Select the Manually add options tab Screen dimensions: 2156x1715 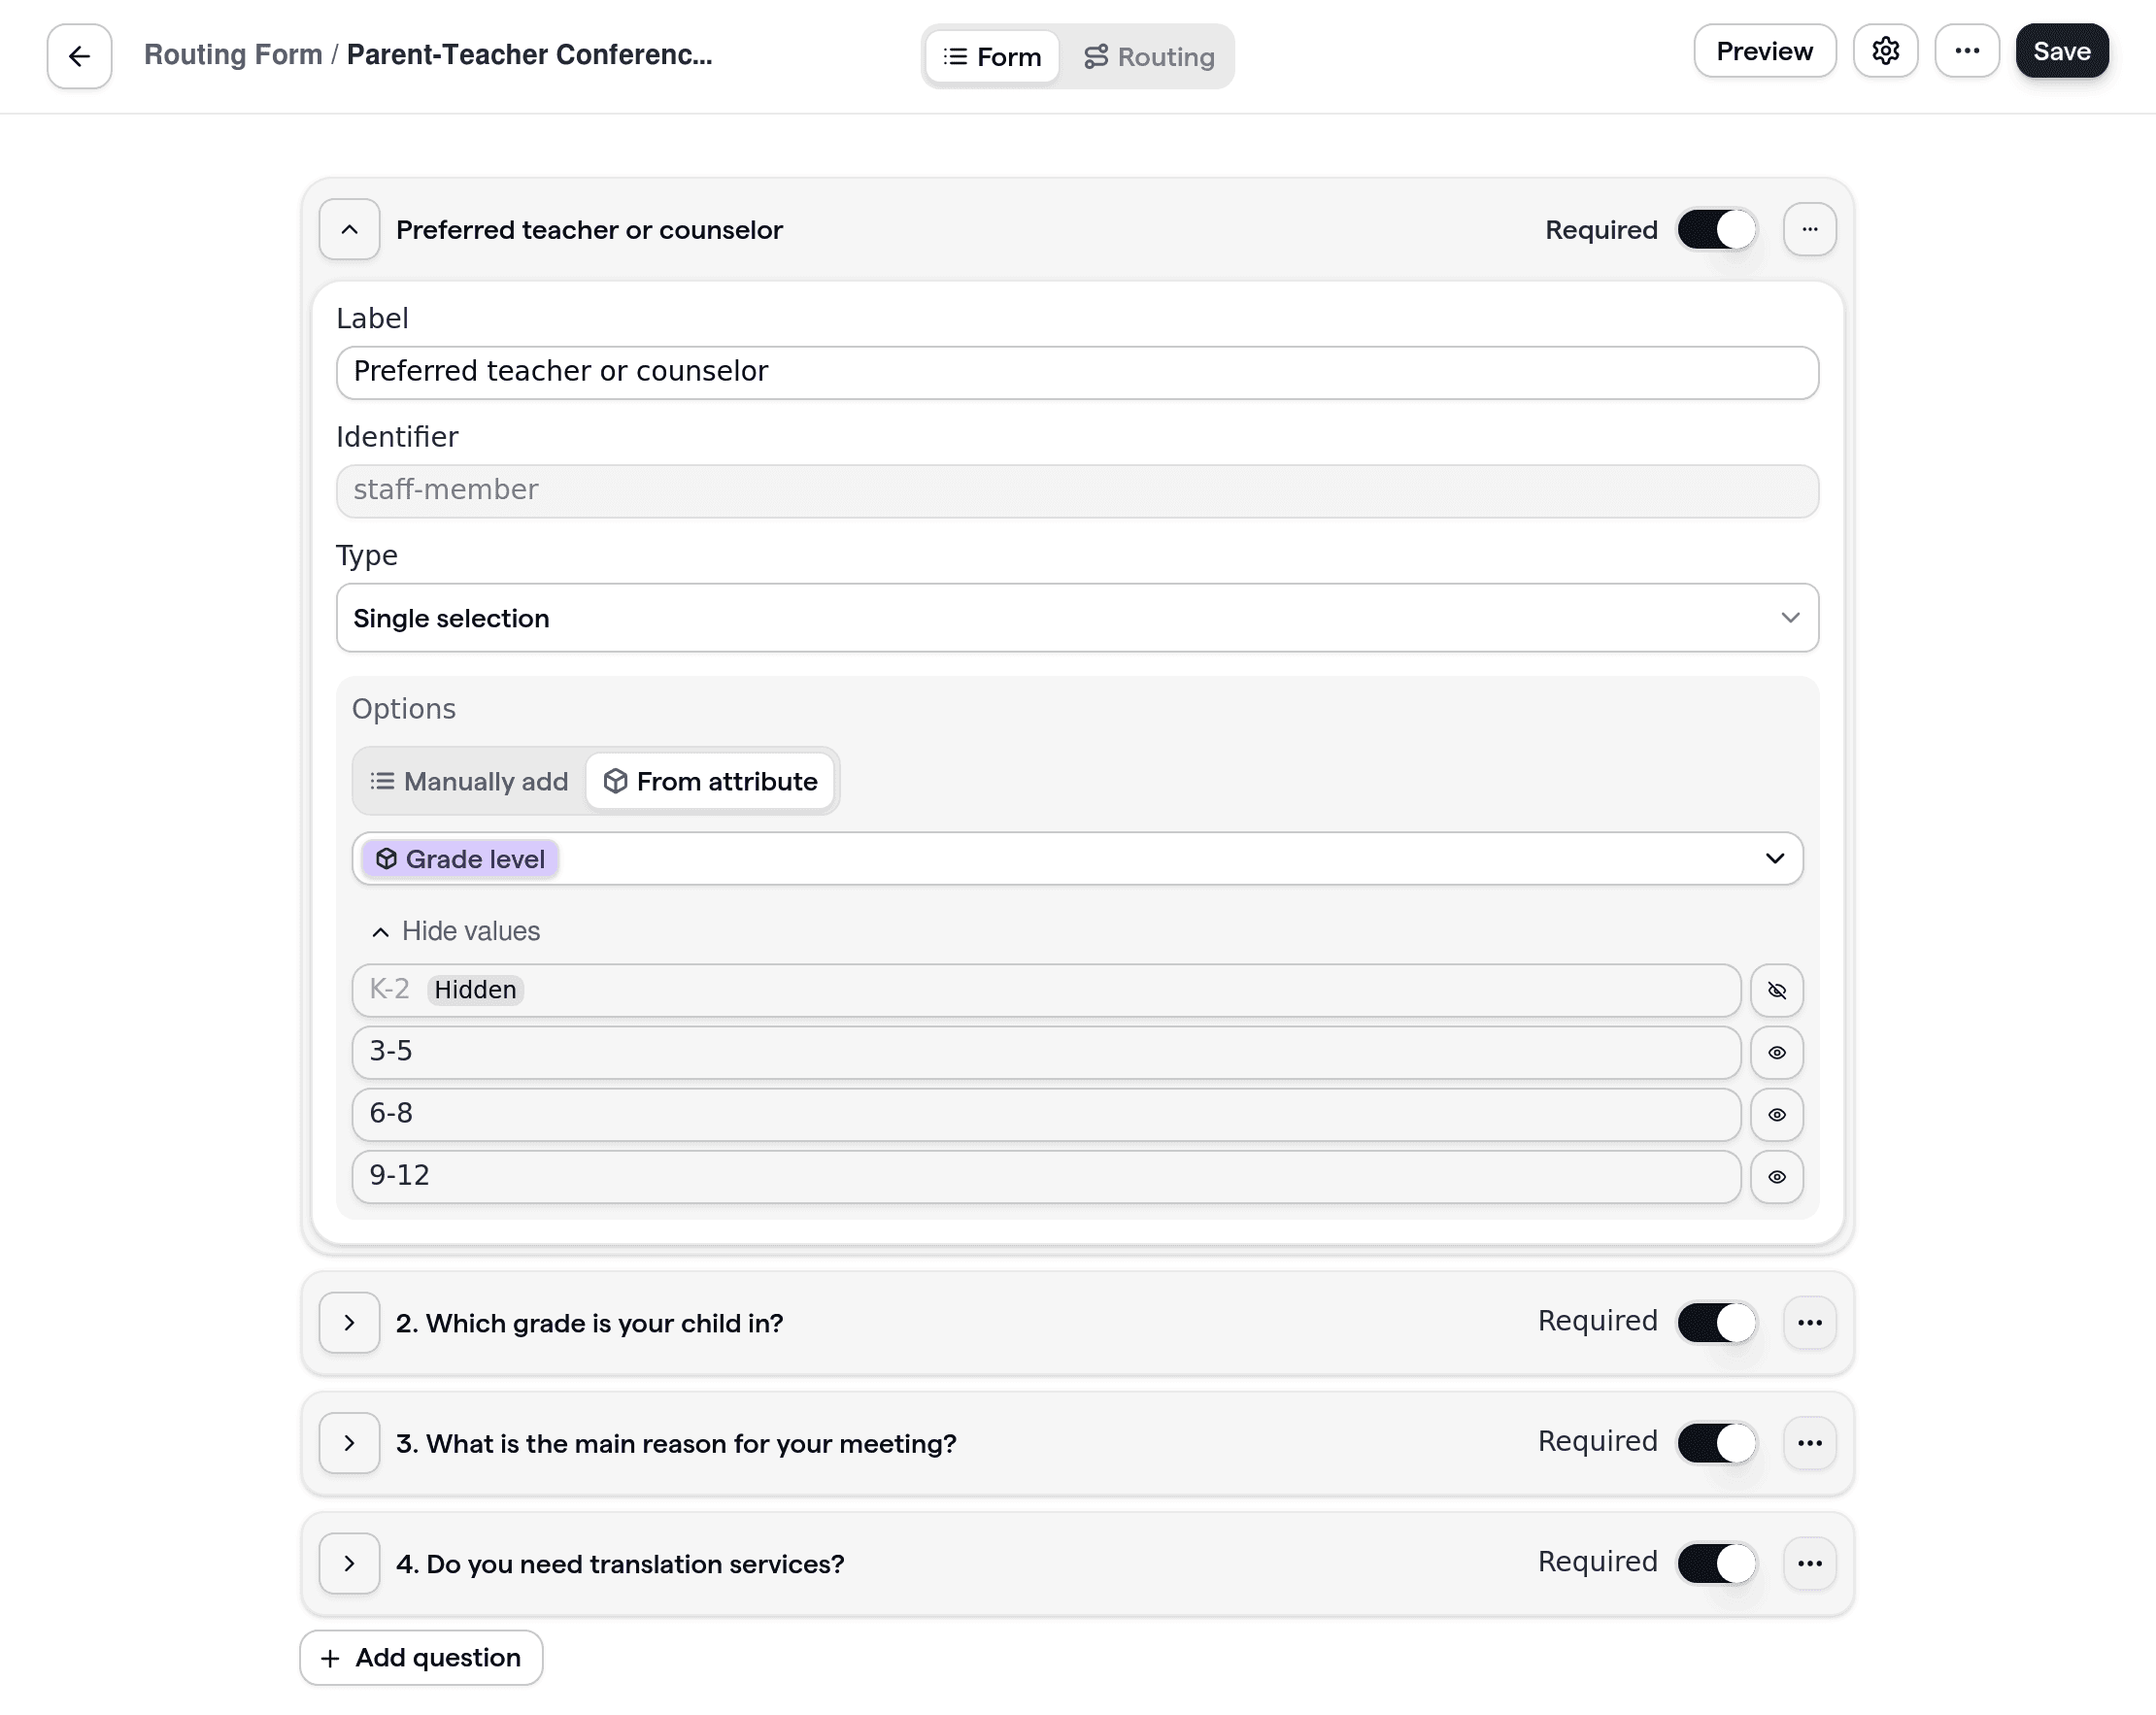point(469,781)
